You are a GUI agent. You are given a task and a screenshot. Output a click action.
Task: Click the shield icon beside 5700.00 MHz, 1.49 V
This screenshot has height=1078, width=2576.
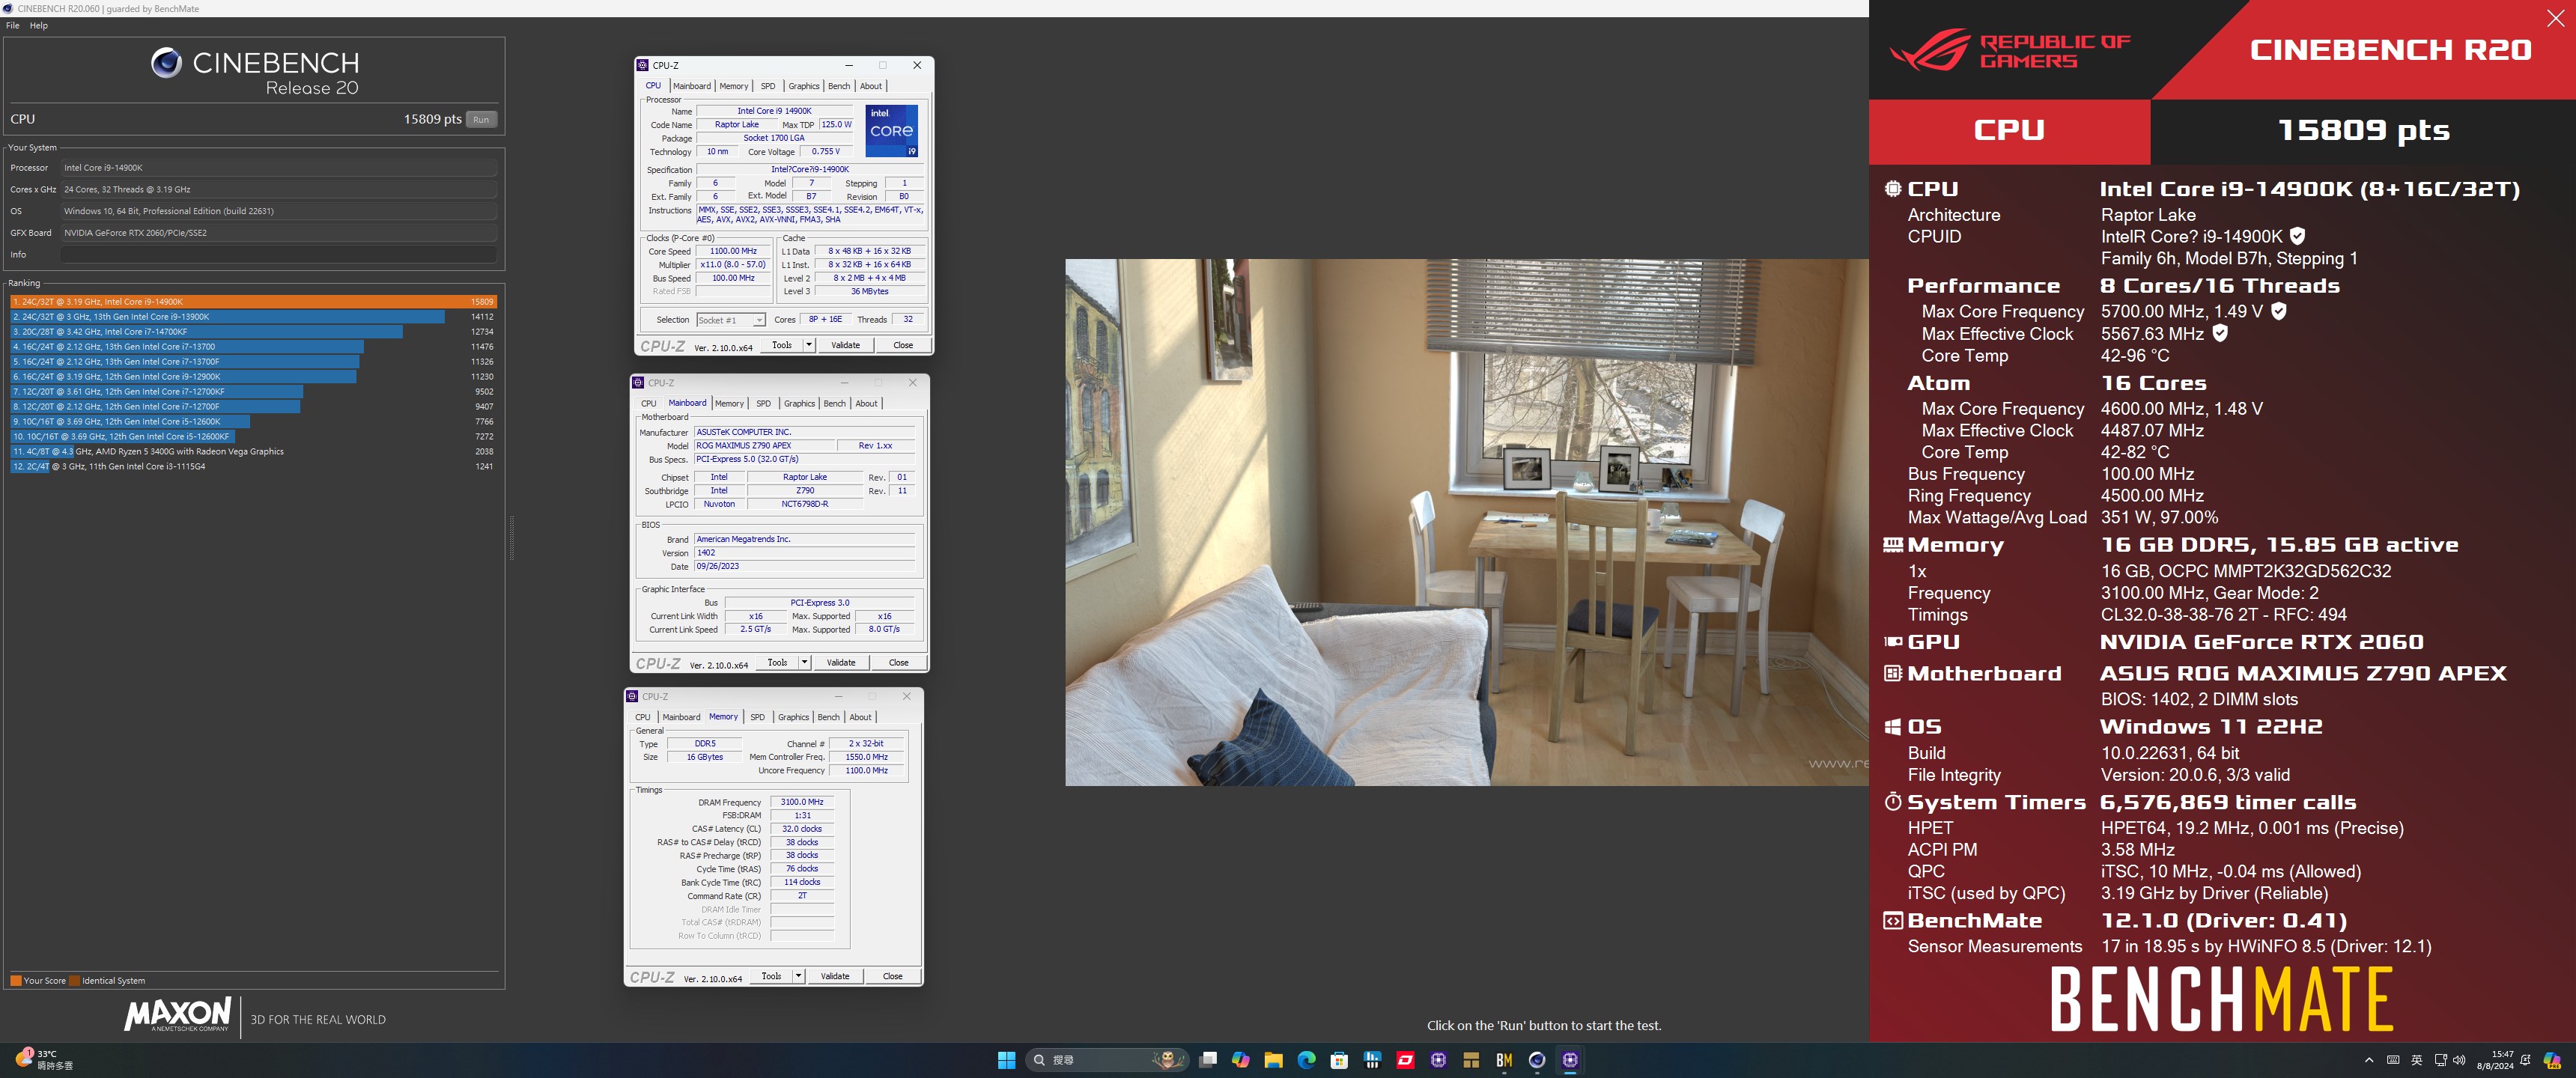pyautogui.click(x=2279, y=311)
